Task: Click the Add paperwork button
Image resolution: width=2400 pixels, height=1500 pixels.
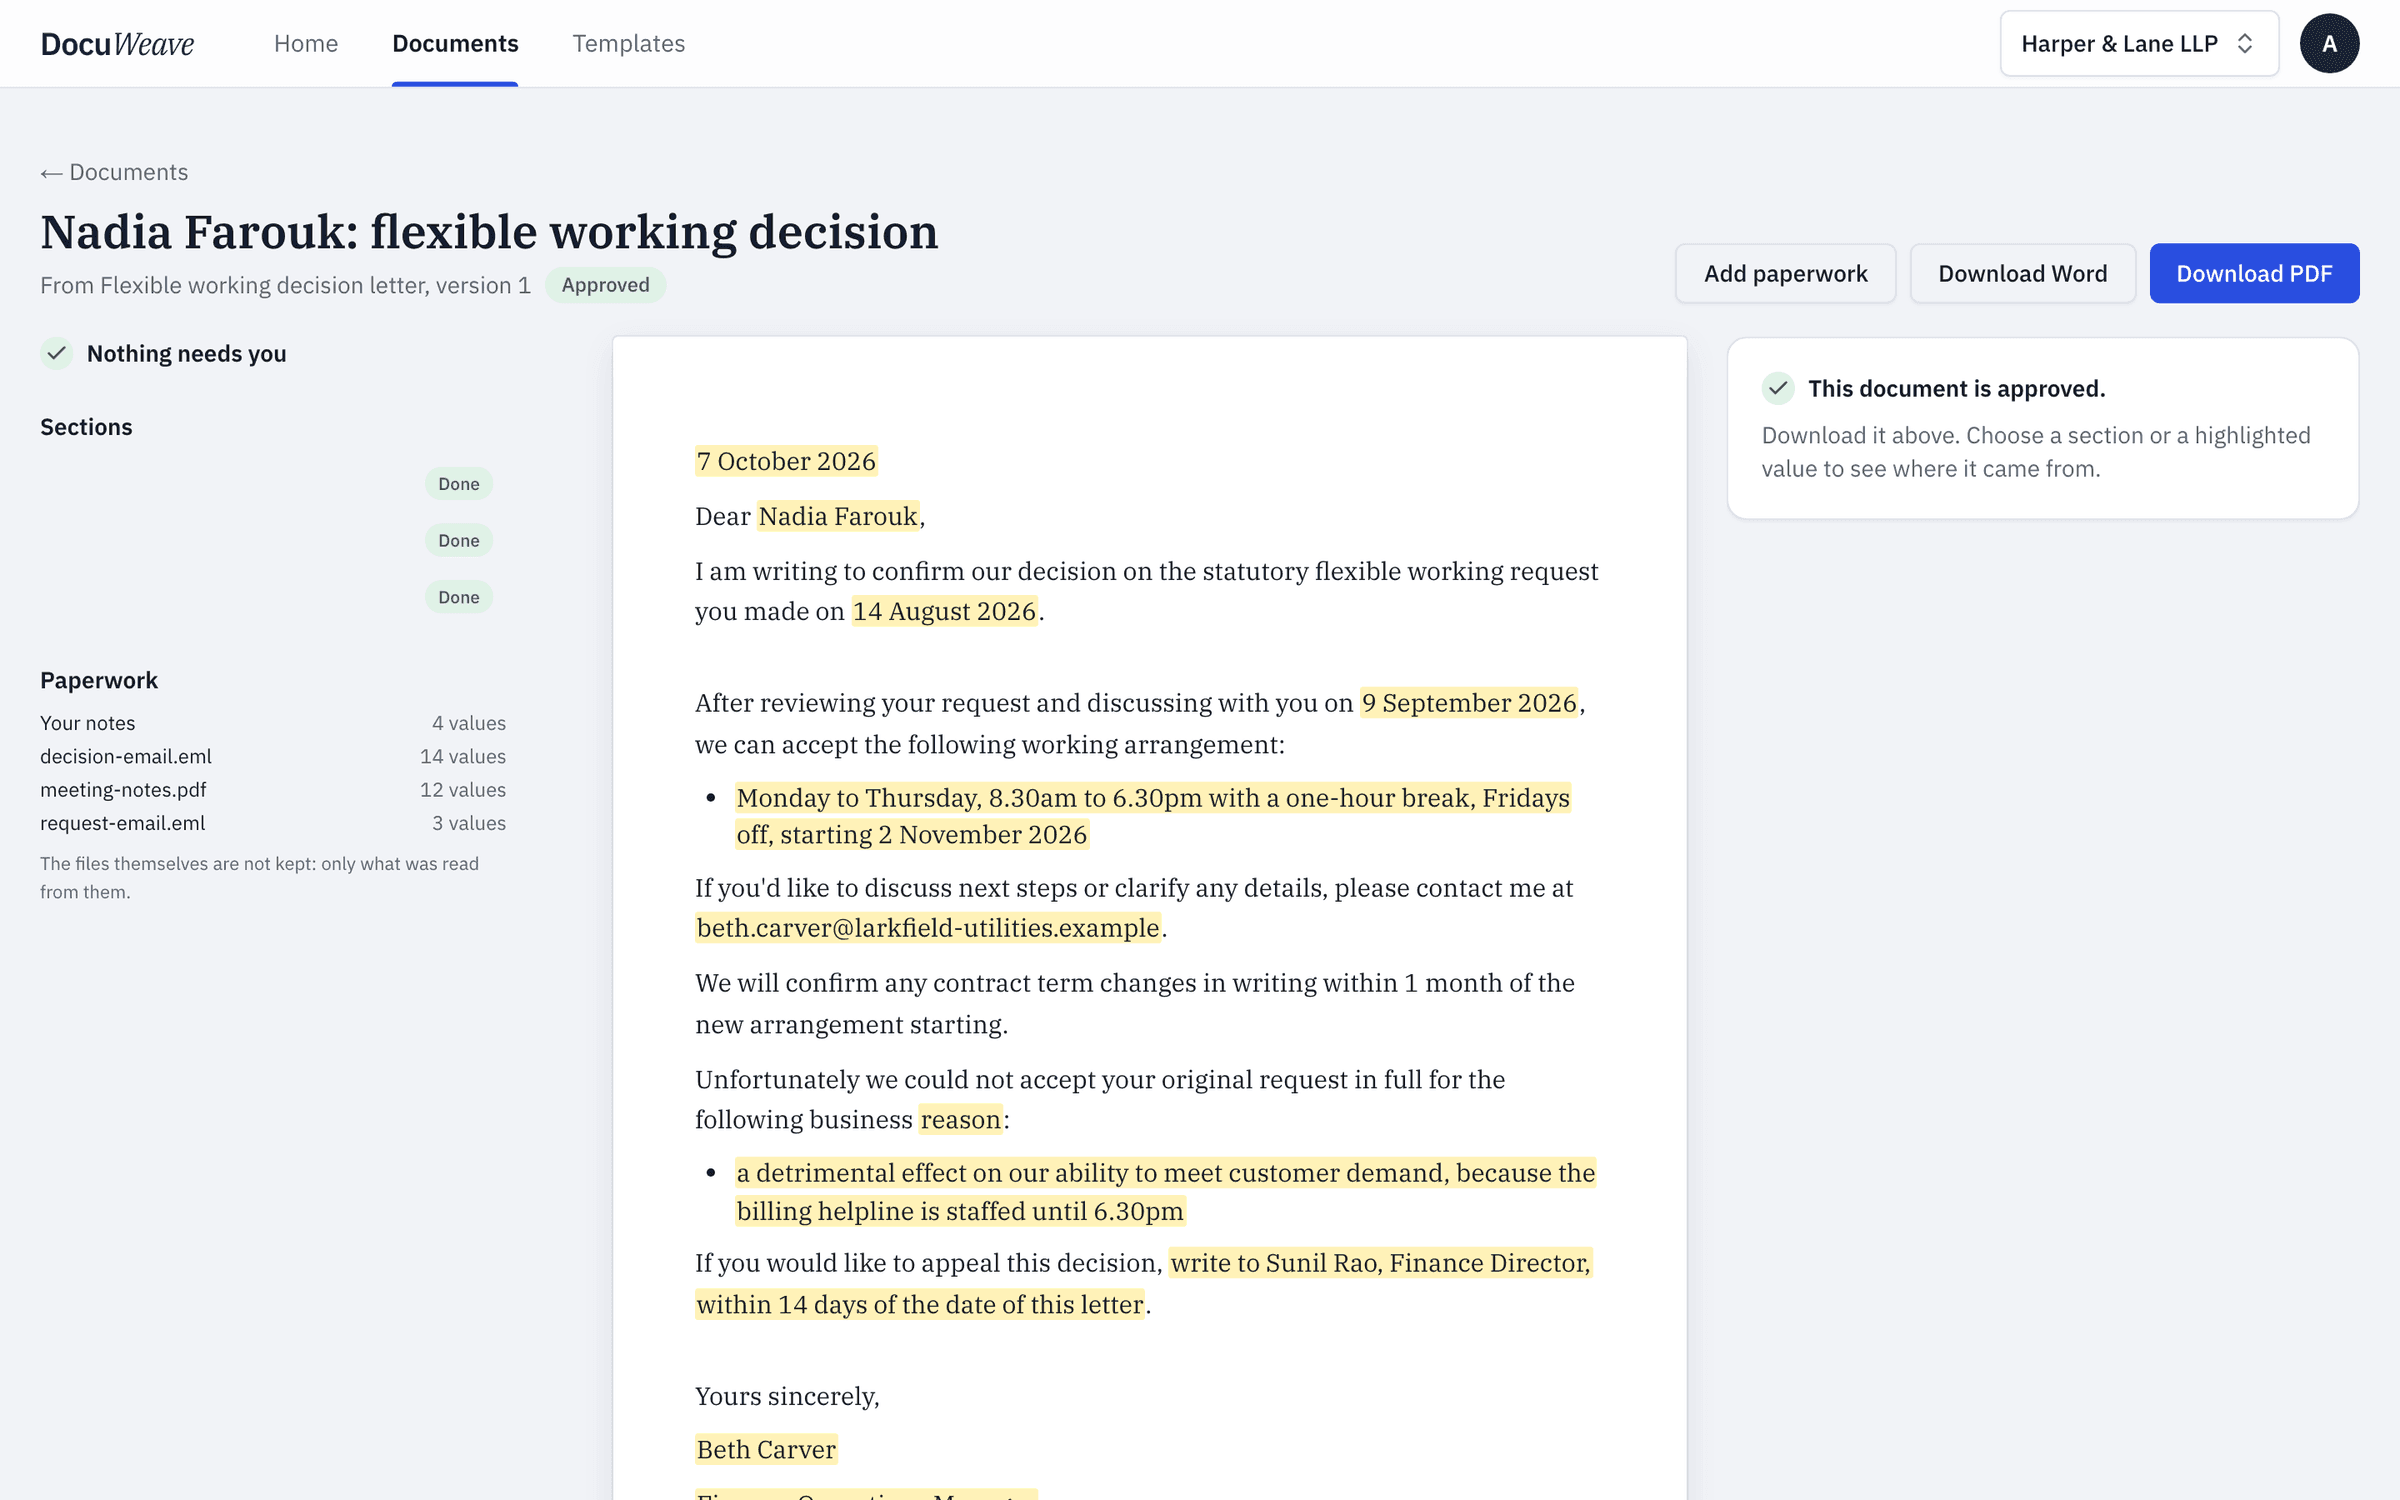Action: tap(1785, 273)
